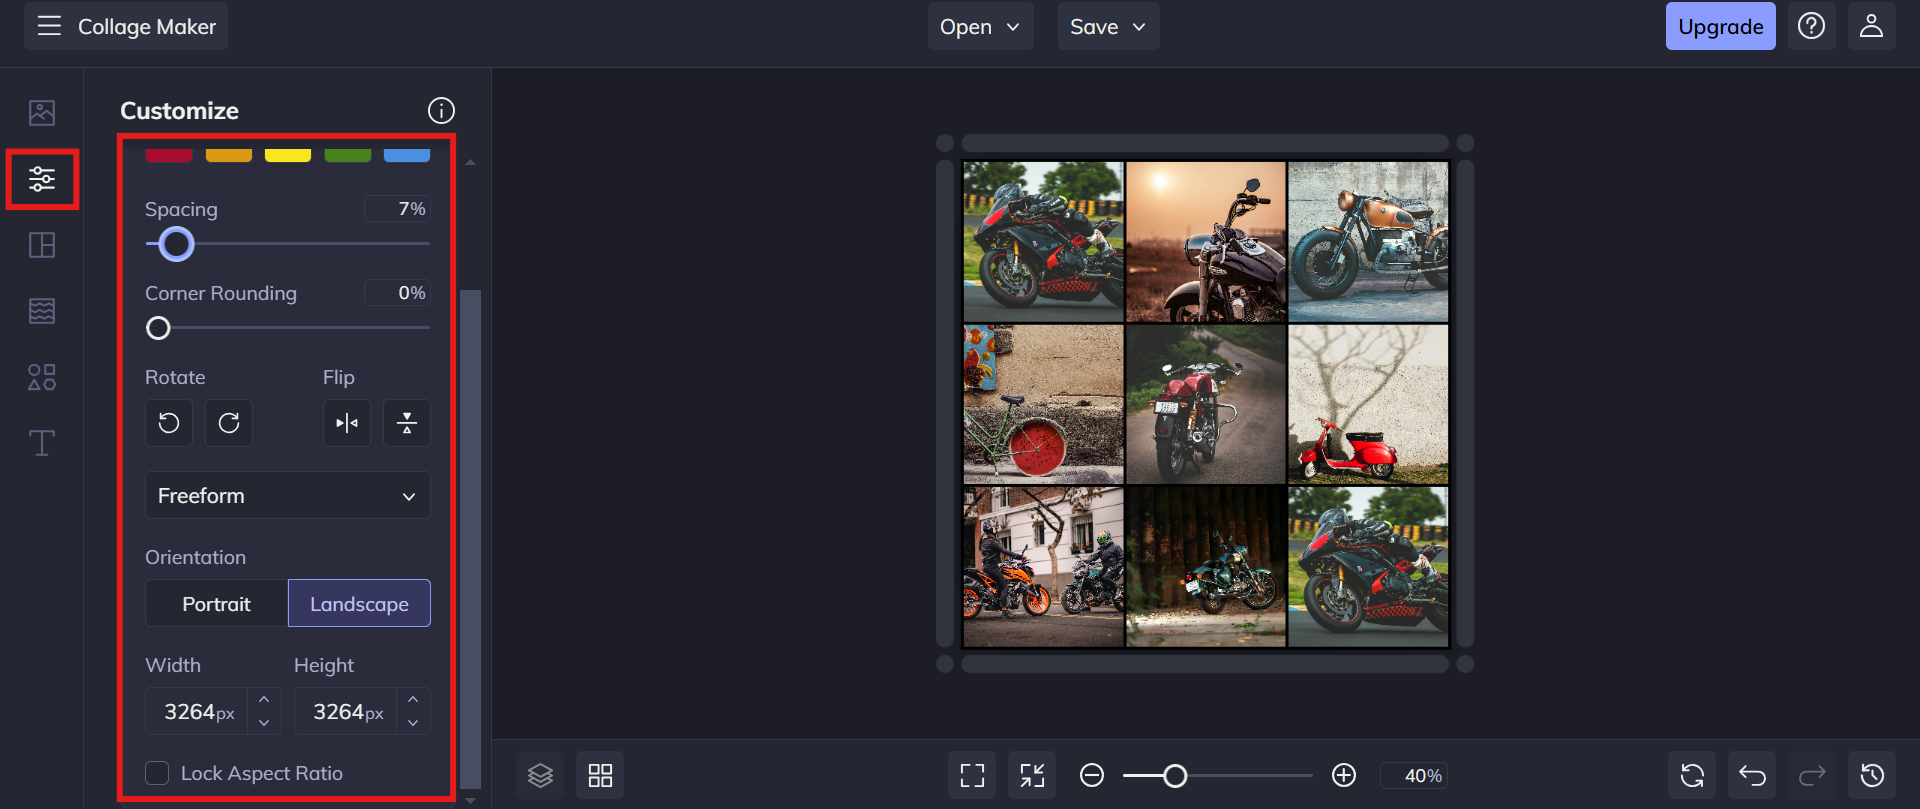The image size is (1920, 809).
Task: Expand the Freeform aspect ratio dropdown
Action: click(x=288, y=495)
